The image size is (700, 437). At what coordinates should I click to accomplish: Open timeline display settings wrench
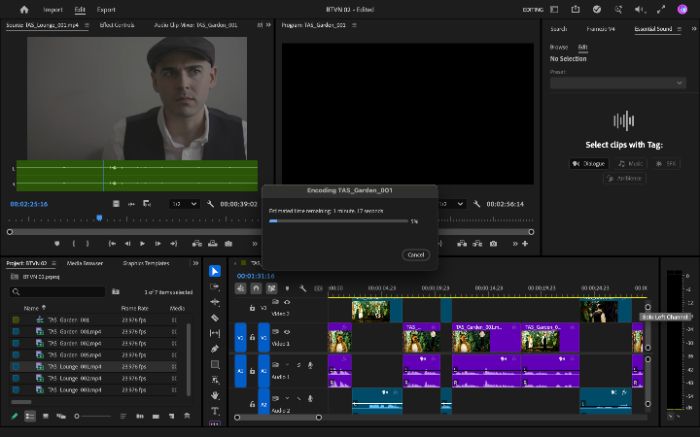click(303, 288)
